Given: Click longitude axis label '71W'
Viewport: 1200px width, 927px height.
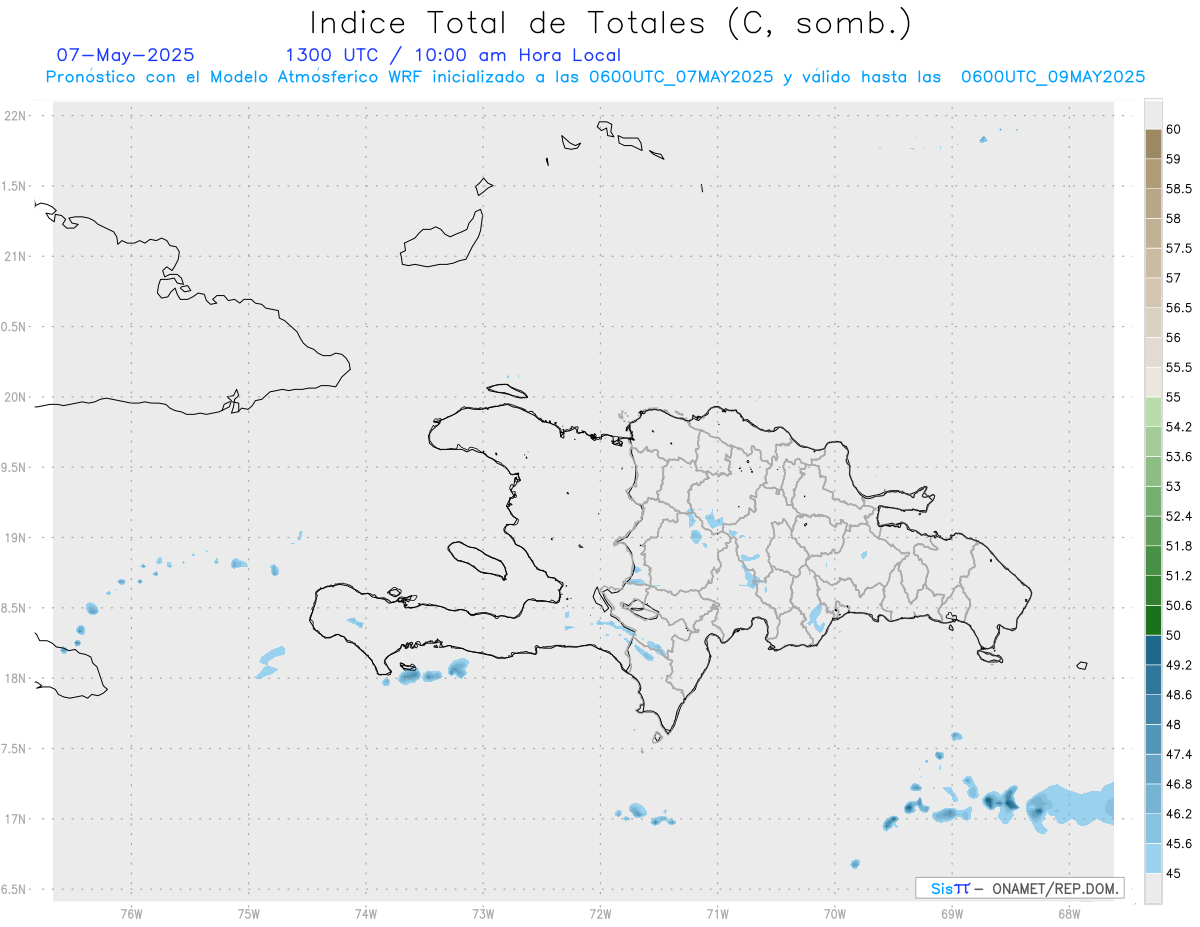Looking at the screenshot, I should 717,913.
